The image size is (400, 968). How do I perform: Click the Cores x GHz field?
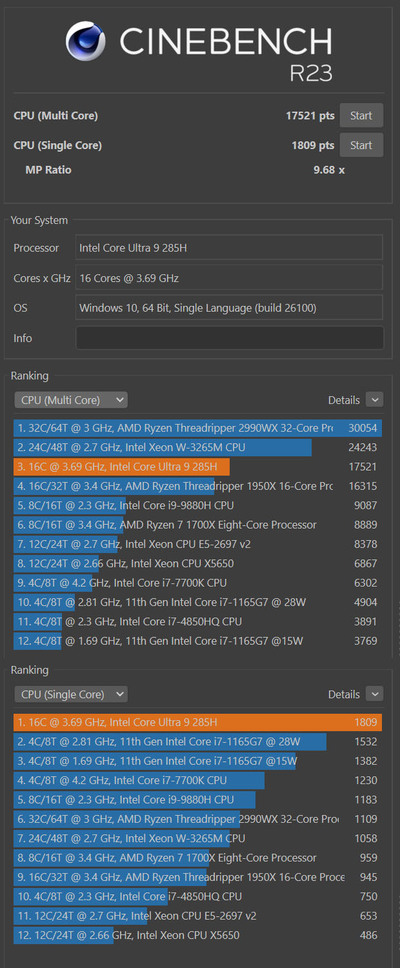coord(229,278)
